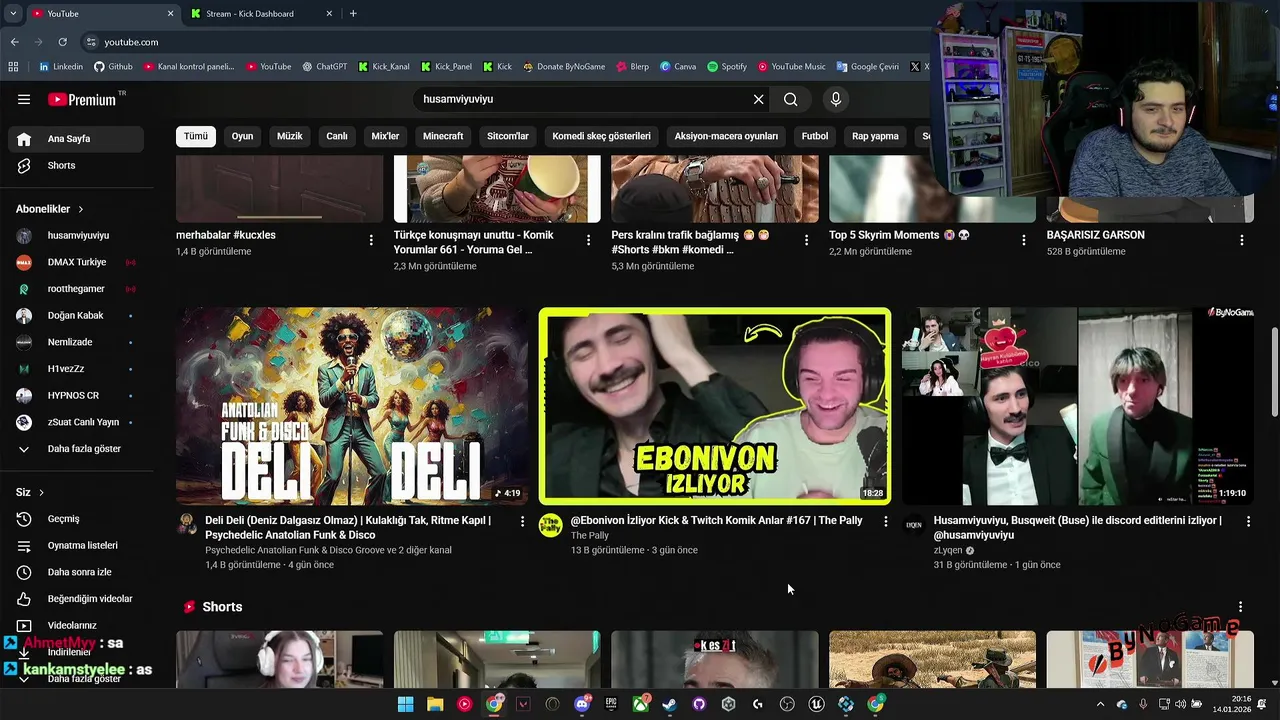The height and width of the screenshot is (720, 1280).
Task: Open Daha sonra izle list
Action: (77, 572)
